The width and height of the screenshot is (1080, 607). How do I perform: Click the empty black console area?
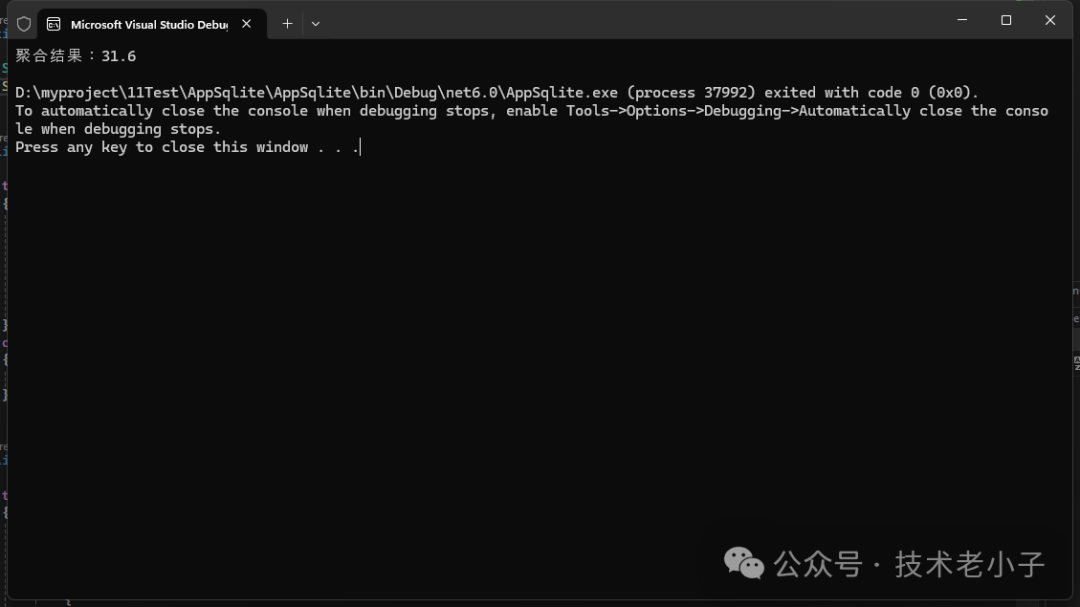[500, 350]
